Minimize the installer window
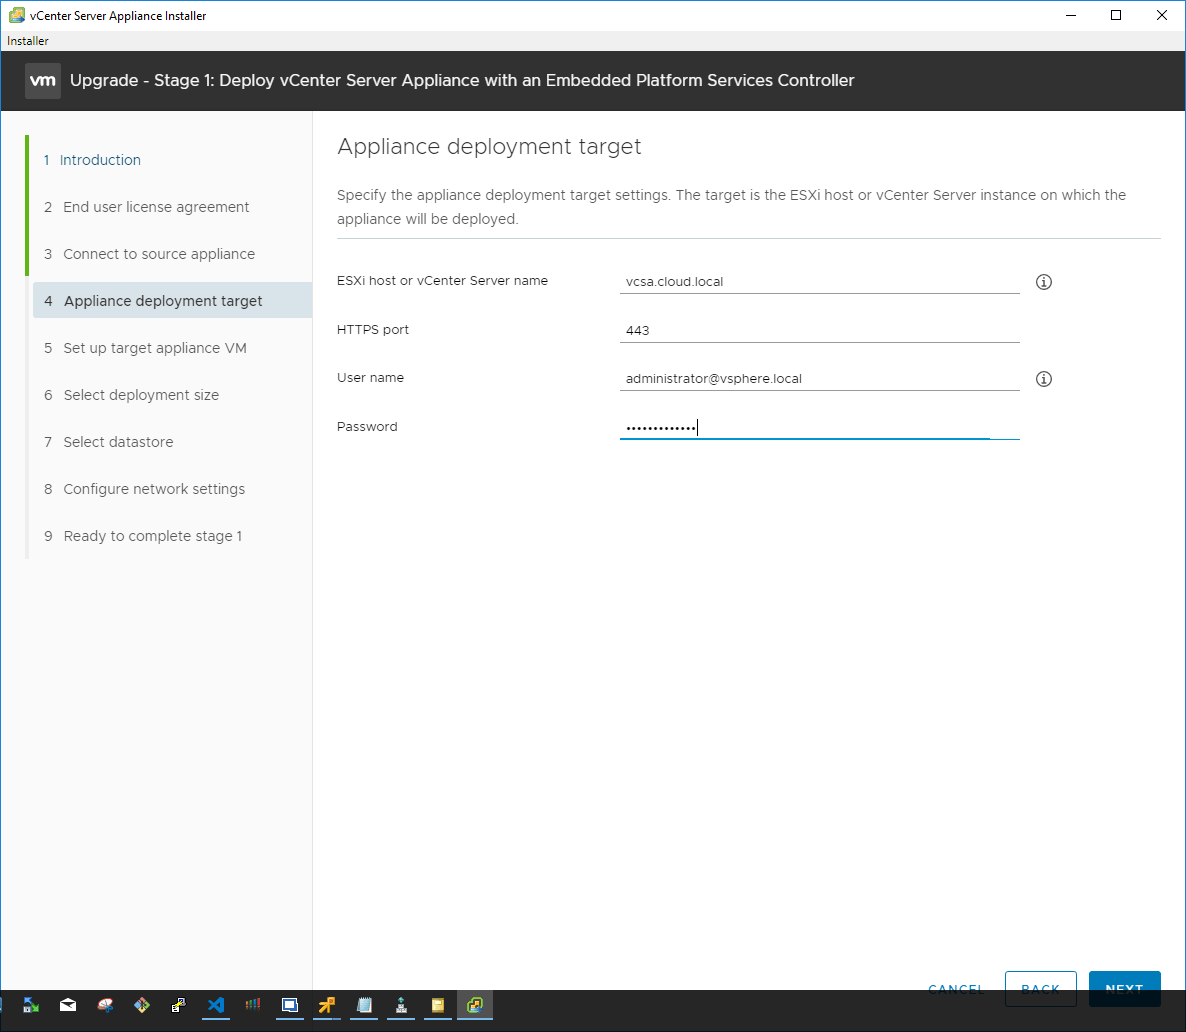 pyautogui.click(x=1070, y=15)
